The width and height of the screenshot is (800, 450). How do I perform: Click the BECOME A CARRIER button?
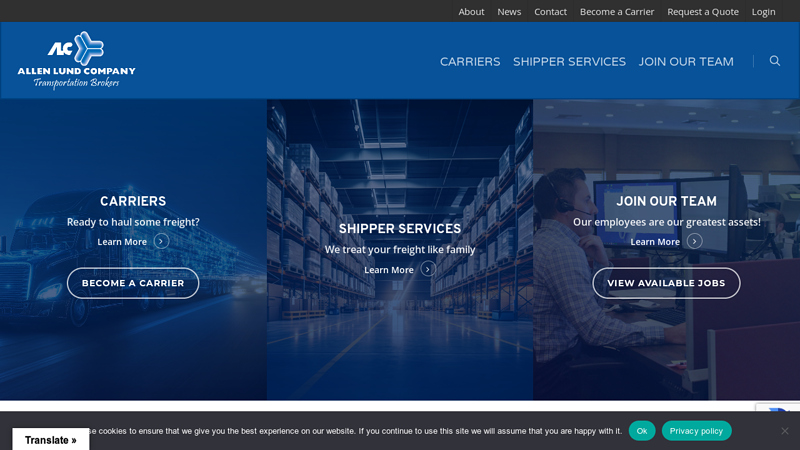click(x=133, y=283)
